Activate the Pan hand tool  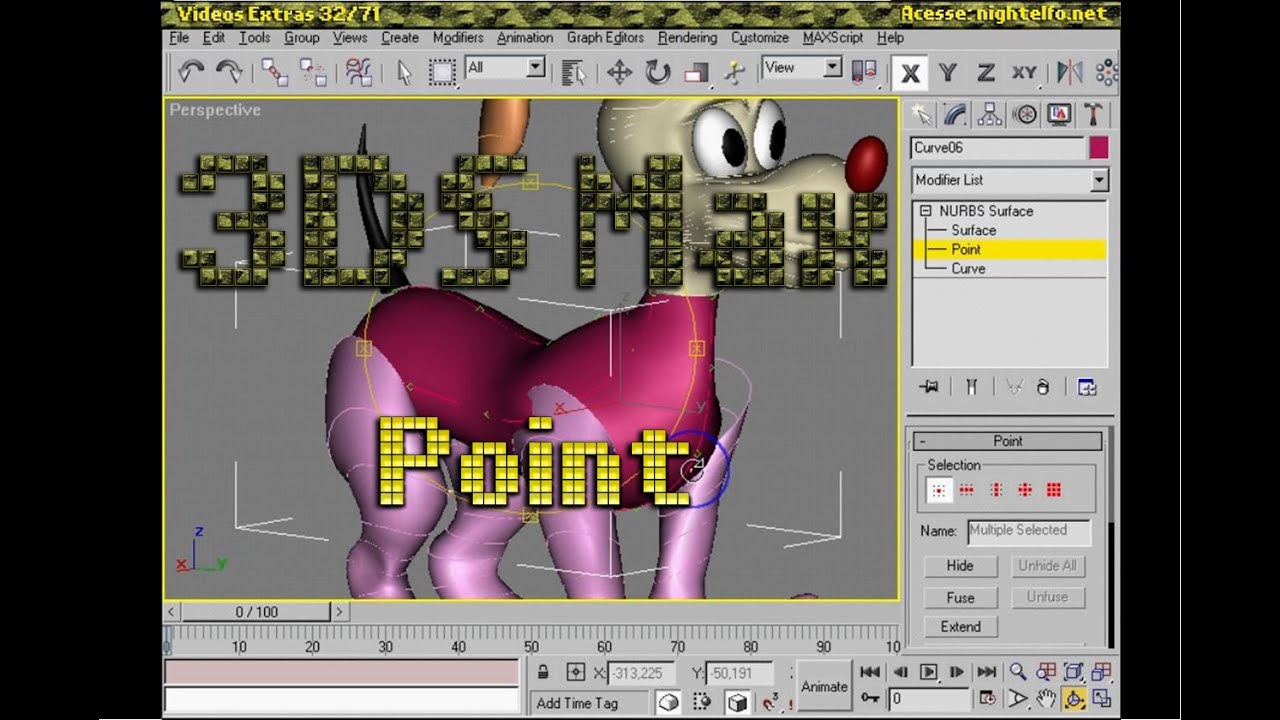[x=1046, y=699]
